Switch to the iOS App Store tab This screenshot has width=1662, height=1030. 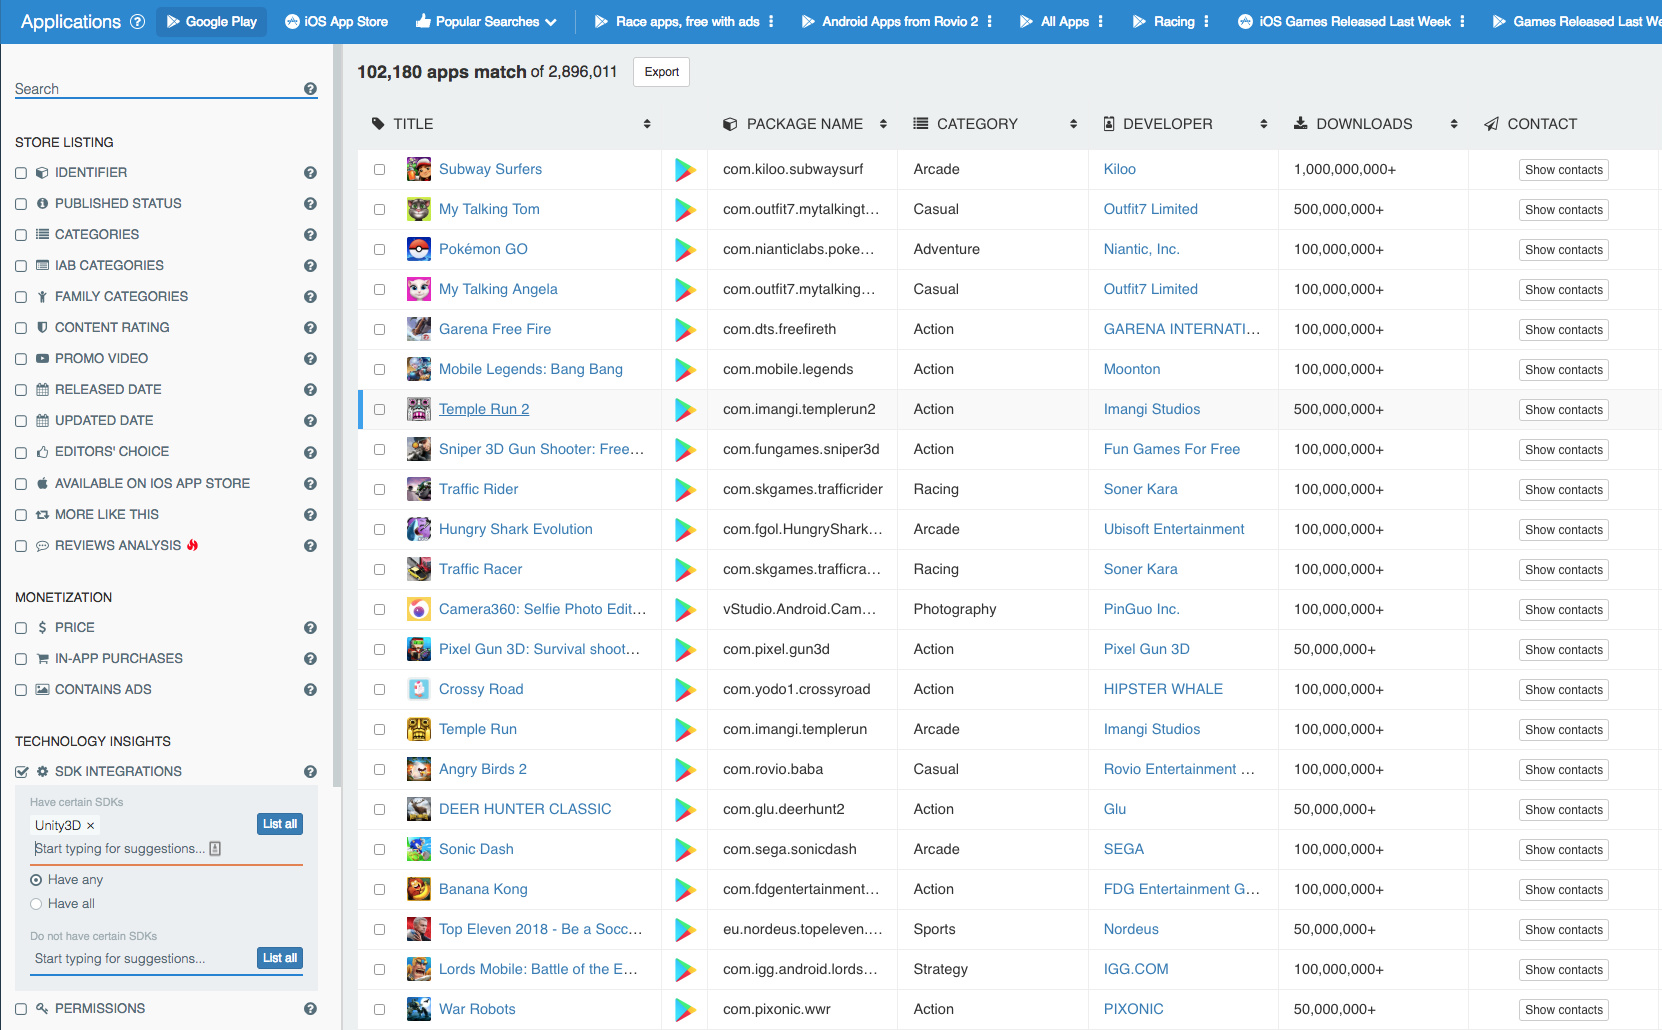point(336,21)
